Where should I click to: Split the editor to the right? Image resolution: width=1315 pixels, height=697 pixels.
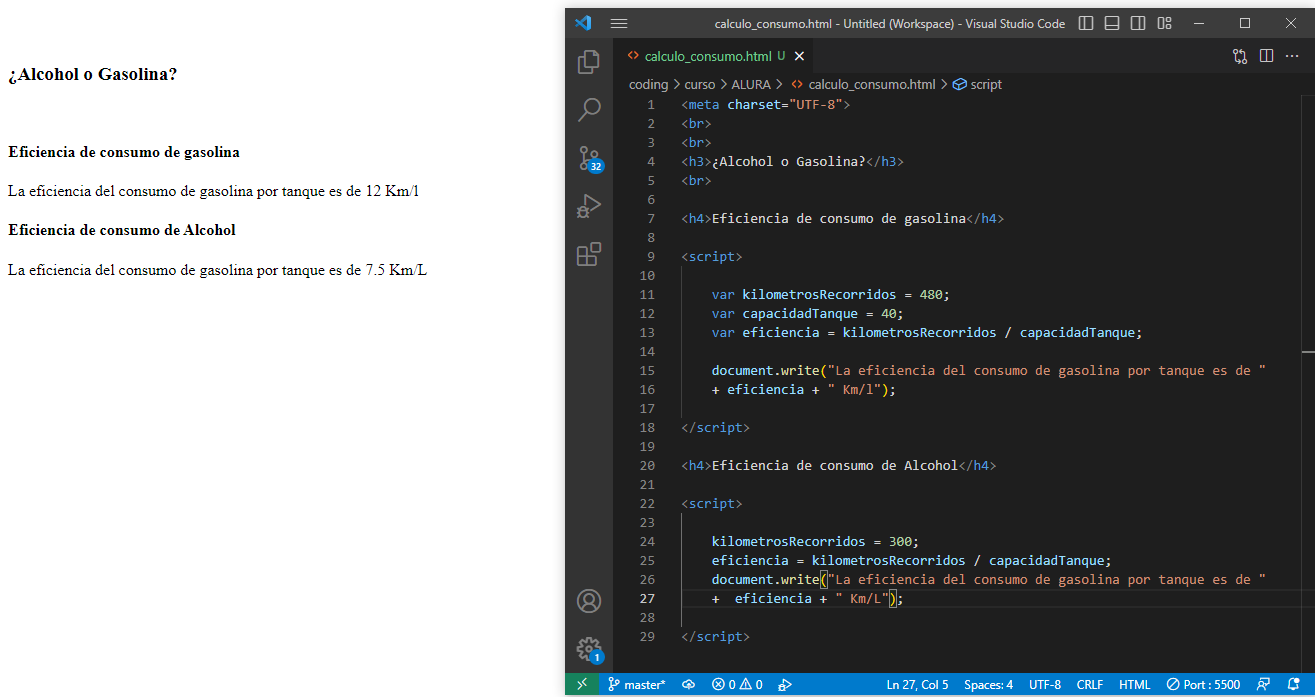pyautogui.click(x=1266, y=56)
